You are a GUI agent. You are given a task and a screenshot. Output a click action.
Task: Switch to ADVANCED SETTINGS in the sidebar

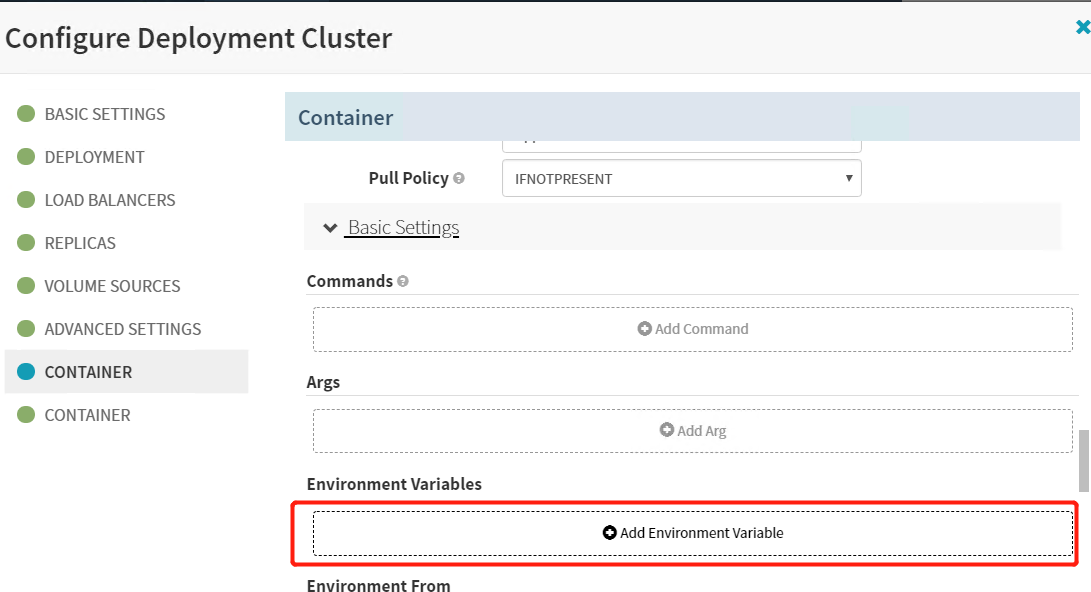pyautogui.click(x=122, y=329)
